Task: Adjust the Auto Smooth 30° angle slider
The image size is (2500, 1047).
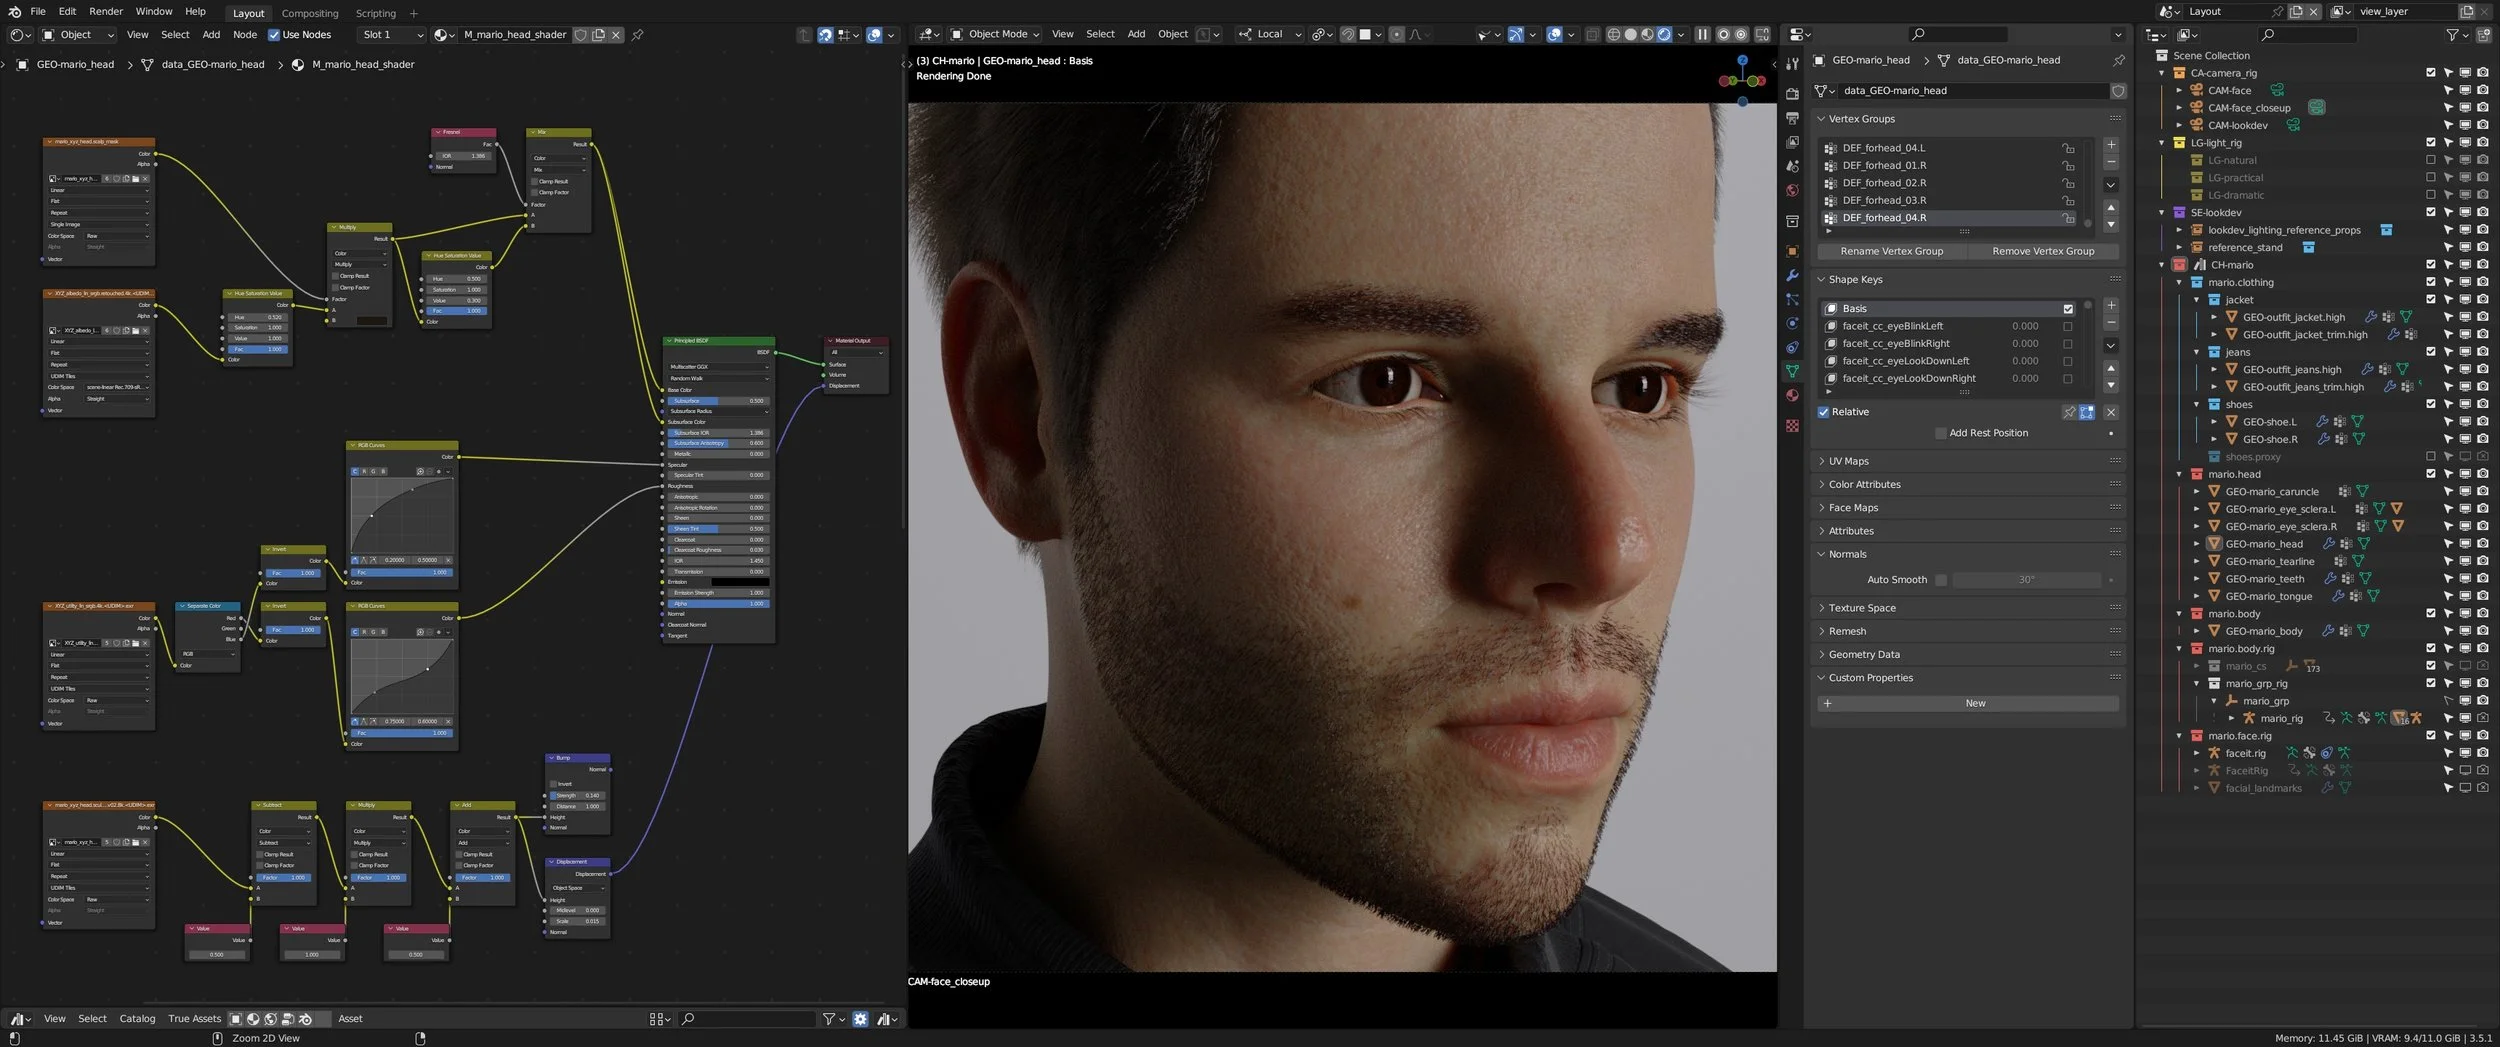Action: 2026,580
